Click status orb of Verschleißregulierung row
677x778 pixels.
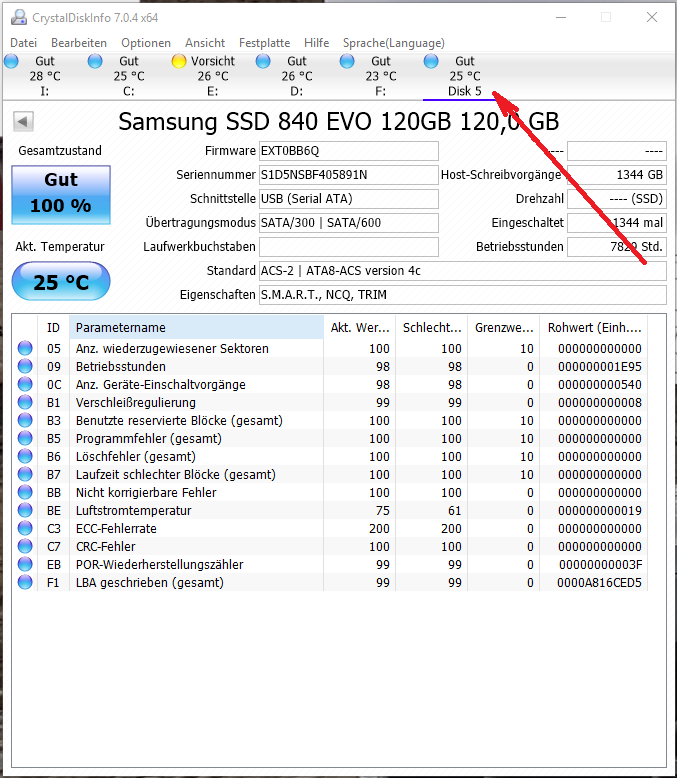(25, 402)
